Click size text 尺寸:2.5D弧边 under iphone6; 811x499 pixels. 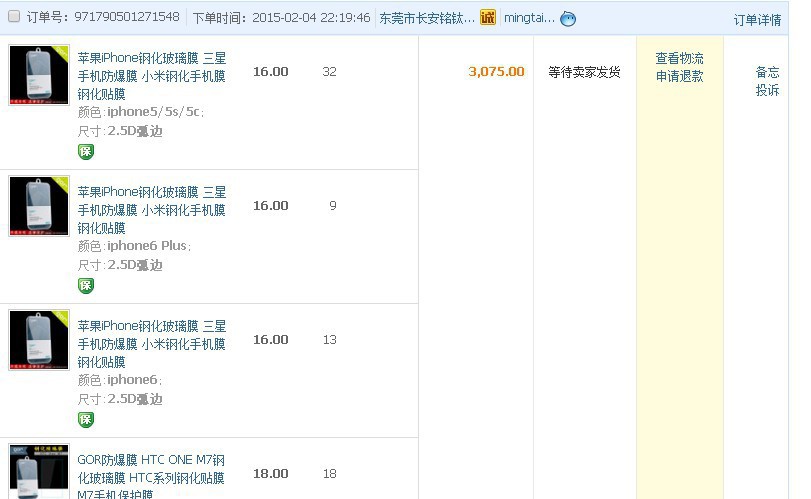(x=120, y=399)
